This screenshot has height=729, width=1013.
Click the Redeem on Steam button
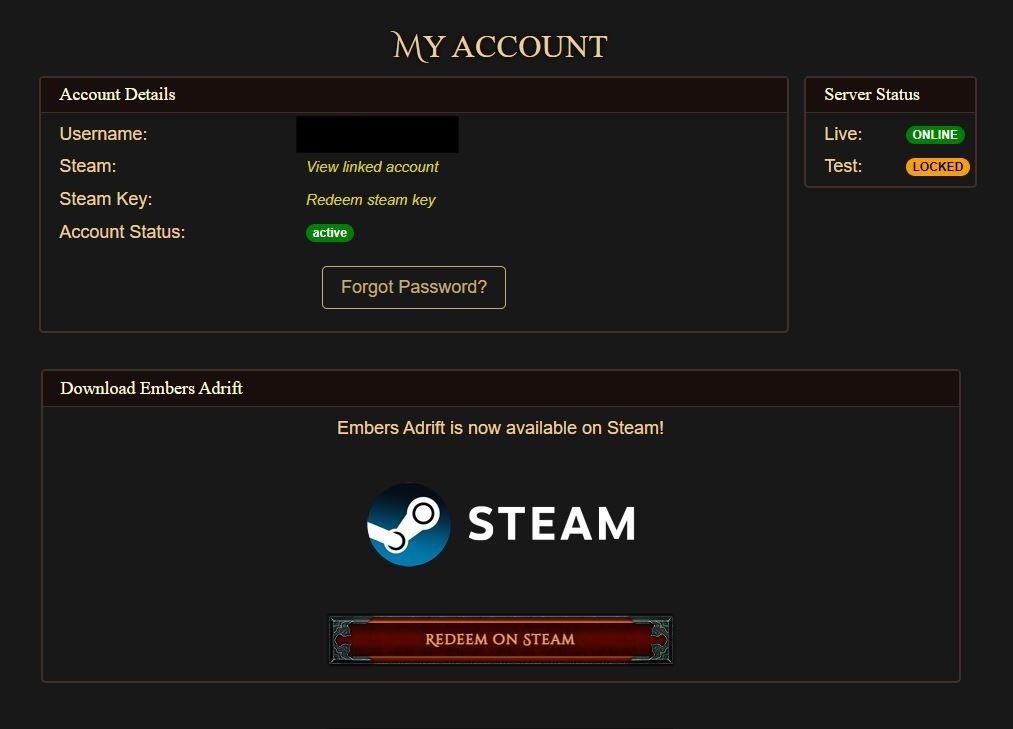501,640
